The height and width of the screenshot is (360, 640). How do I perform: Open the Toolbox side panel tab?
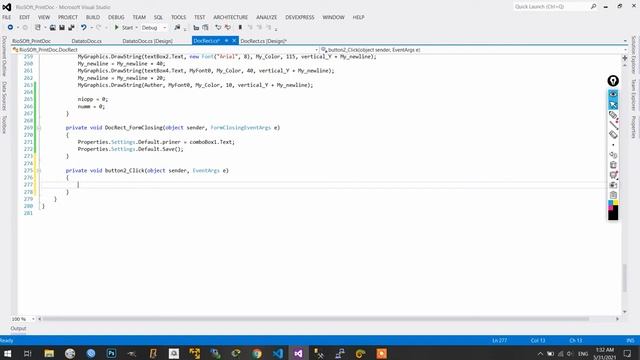tap(4, 124)
